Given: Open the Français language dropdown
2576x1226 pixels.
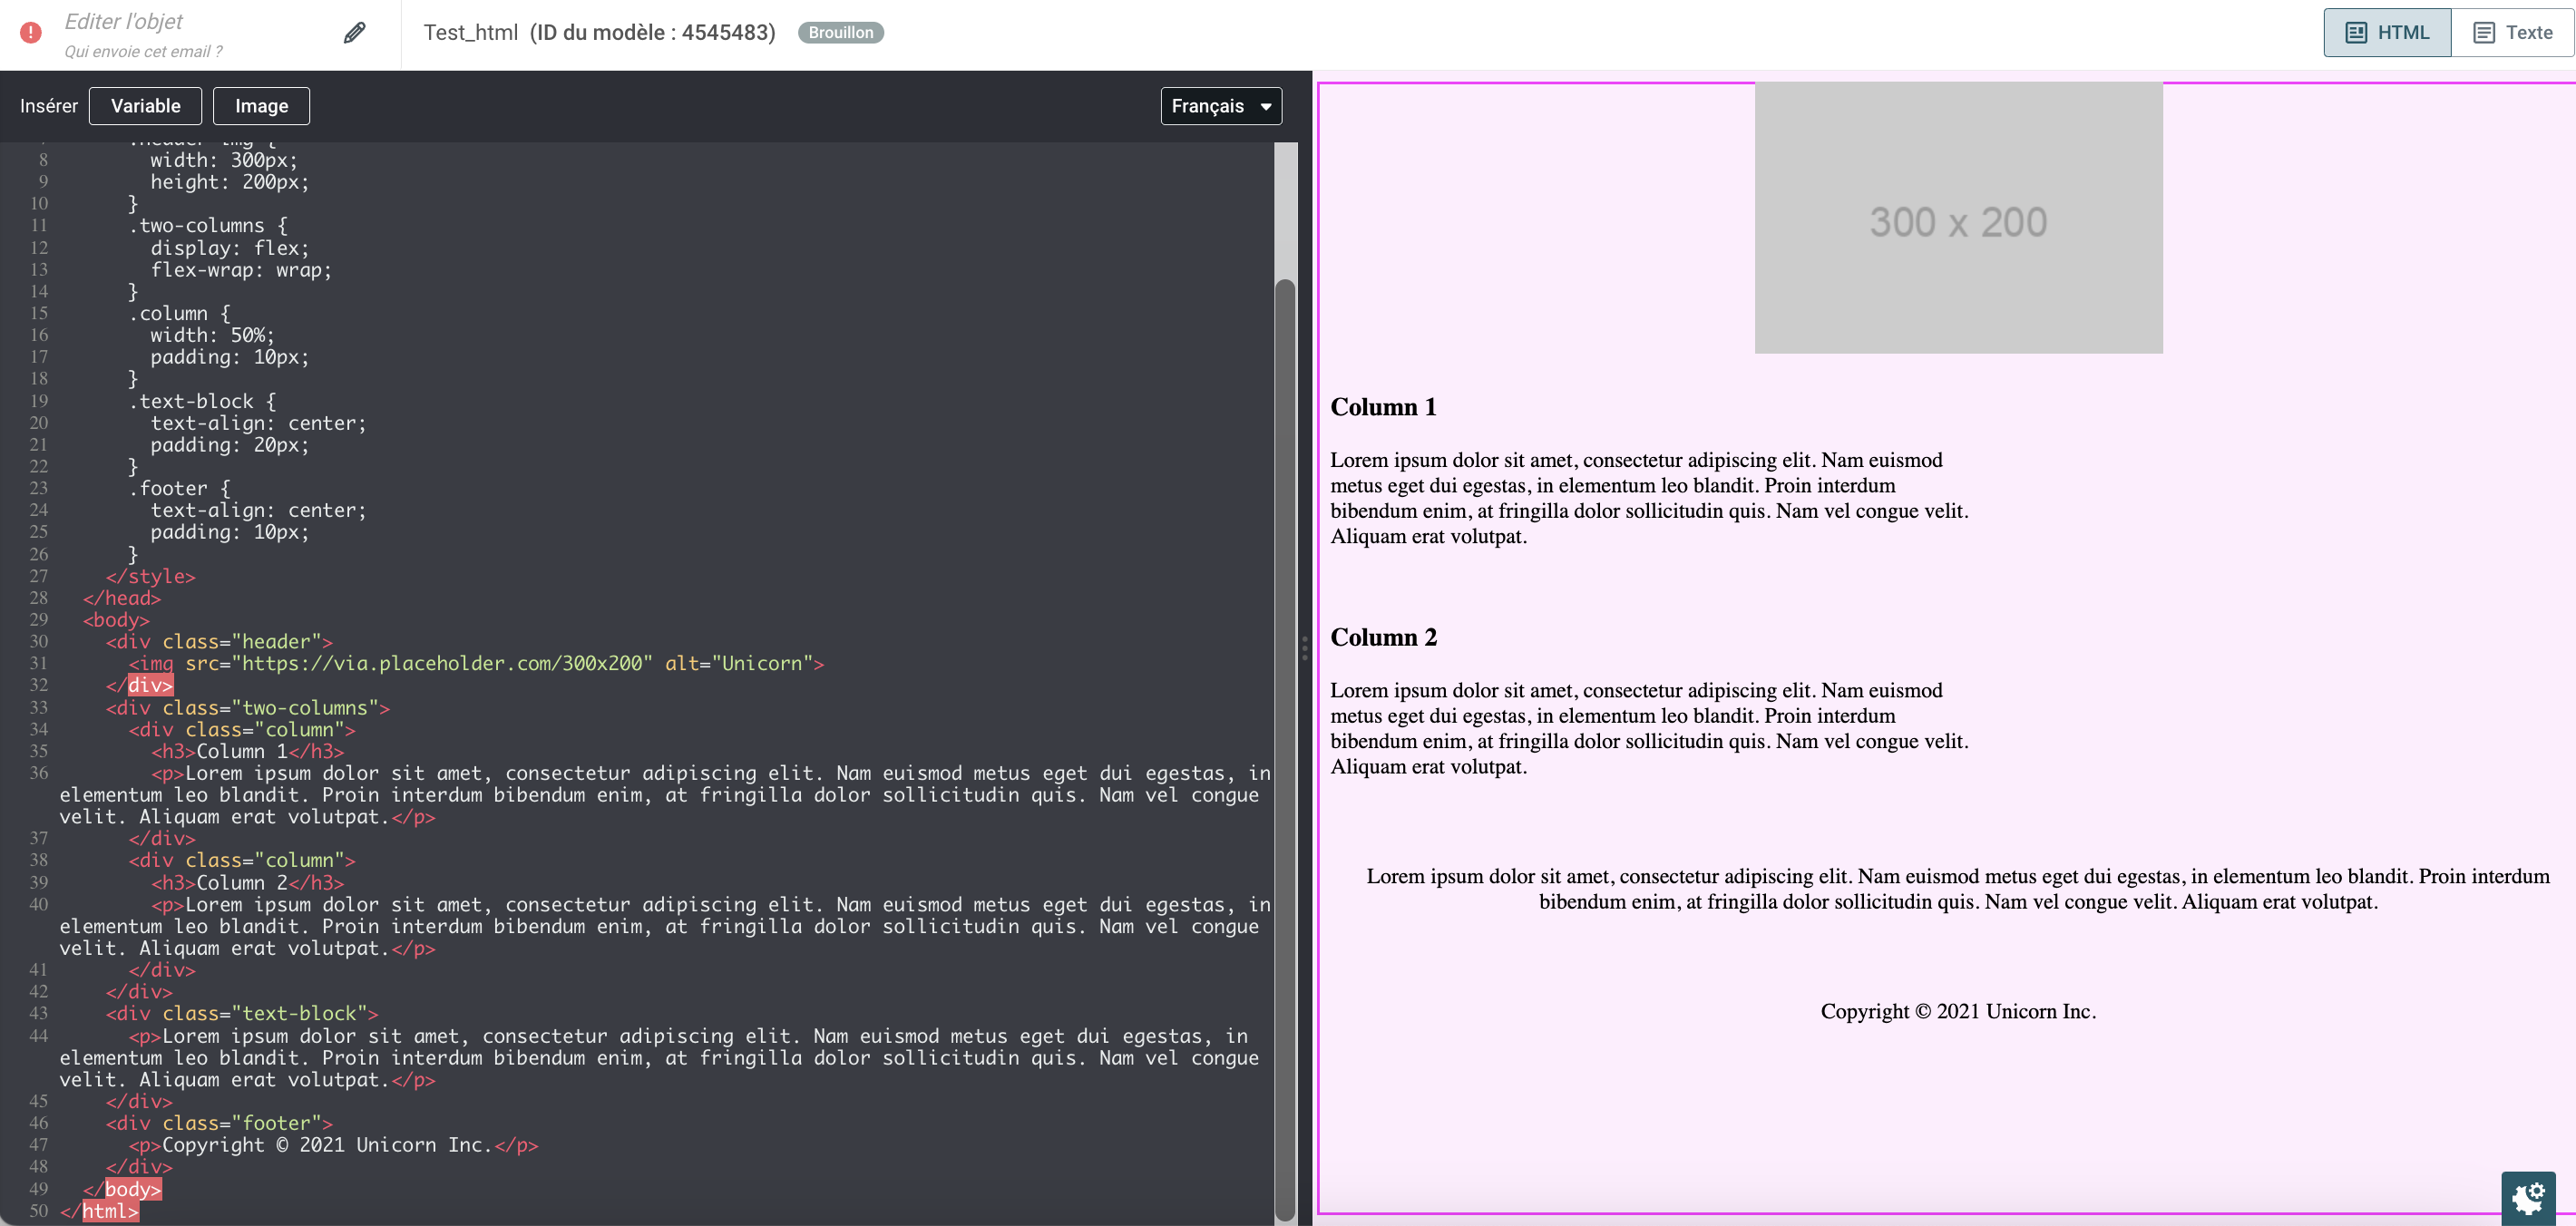Looking at the screenshot, I should [x=1221, y=106].
